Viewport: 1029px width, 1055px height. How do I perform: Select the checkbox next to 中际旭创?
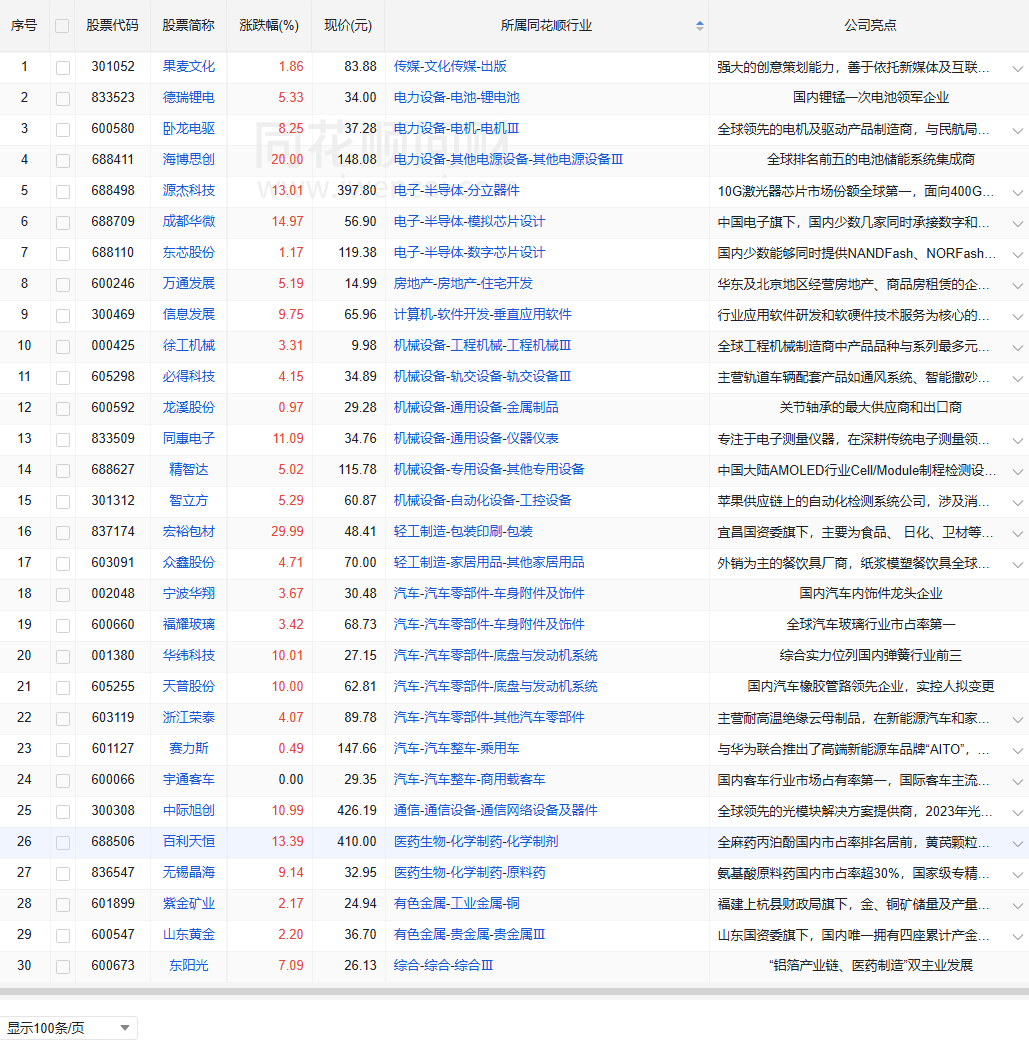(63, 811)
